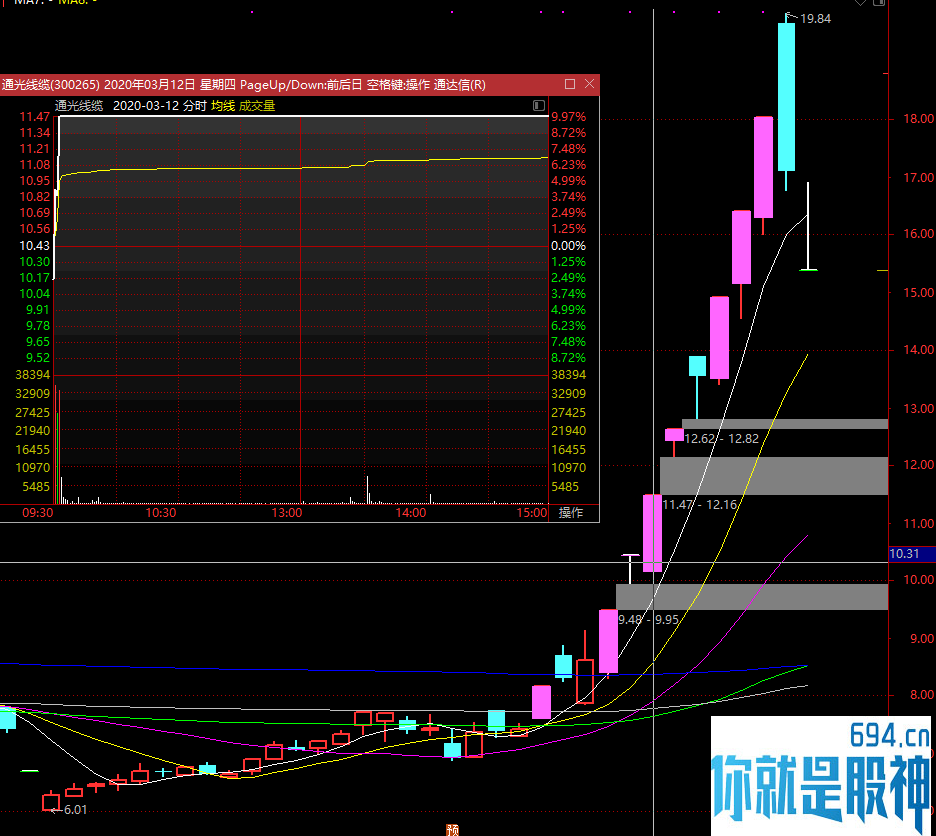Close the 通光线缆 intraday popup window
This screenshot has height=836, width=936.
coord(589,84)
